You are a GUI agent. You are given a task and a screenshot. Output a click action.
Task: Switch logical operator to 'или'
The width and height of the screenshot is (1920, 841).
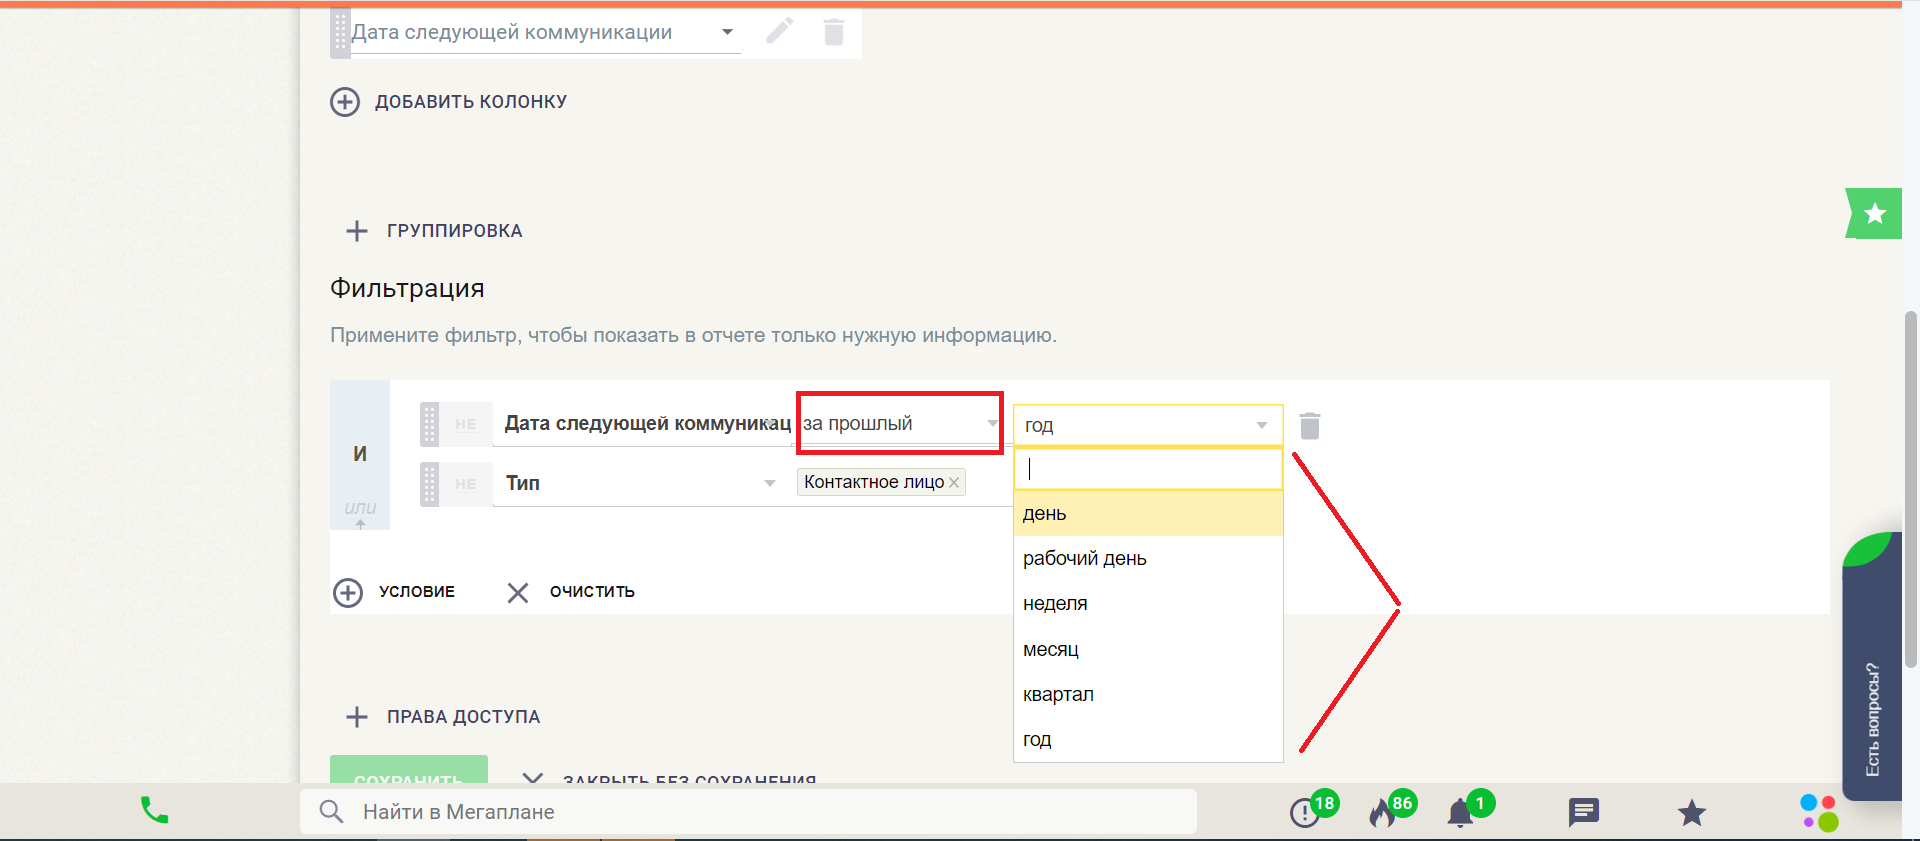click(x=360, y=508)
